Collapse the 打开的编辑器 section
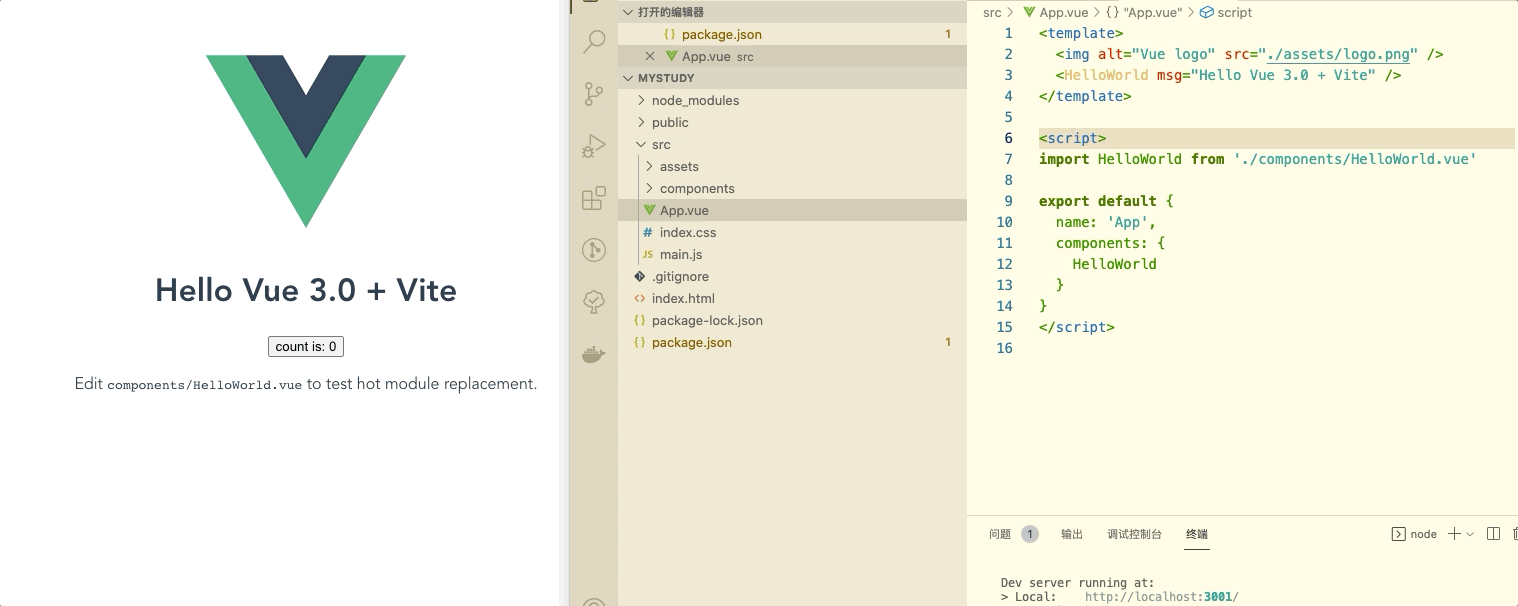 point(628,12)
